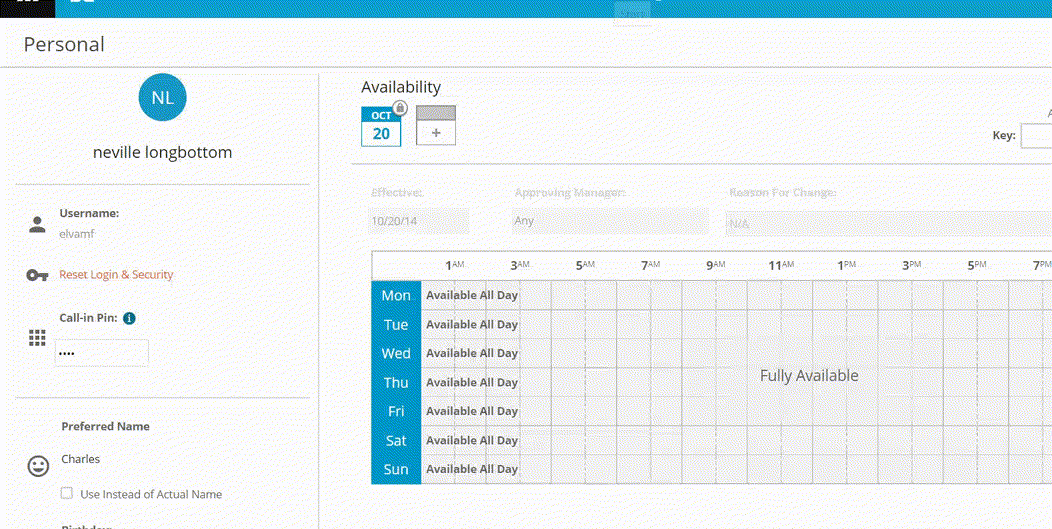Click Wed 'Available All Day' block
Viewport: 1052px width, 529px height.
[x=471, y=353]
